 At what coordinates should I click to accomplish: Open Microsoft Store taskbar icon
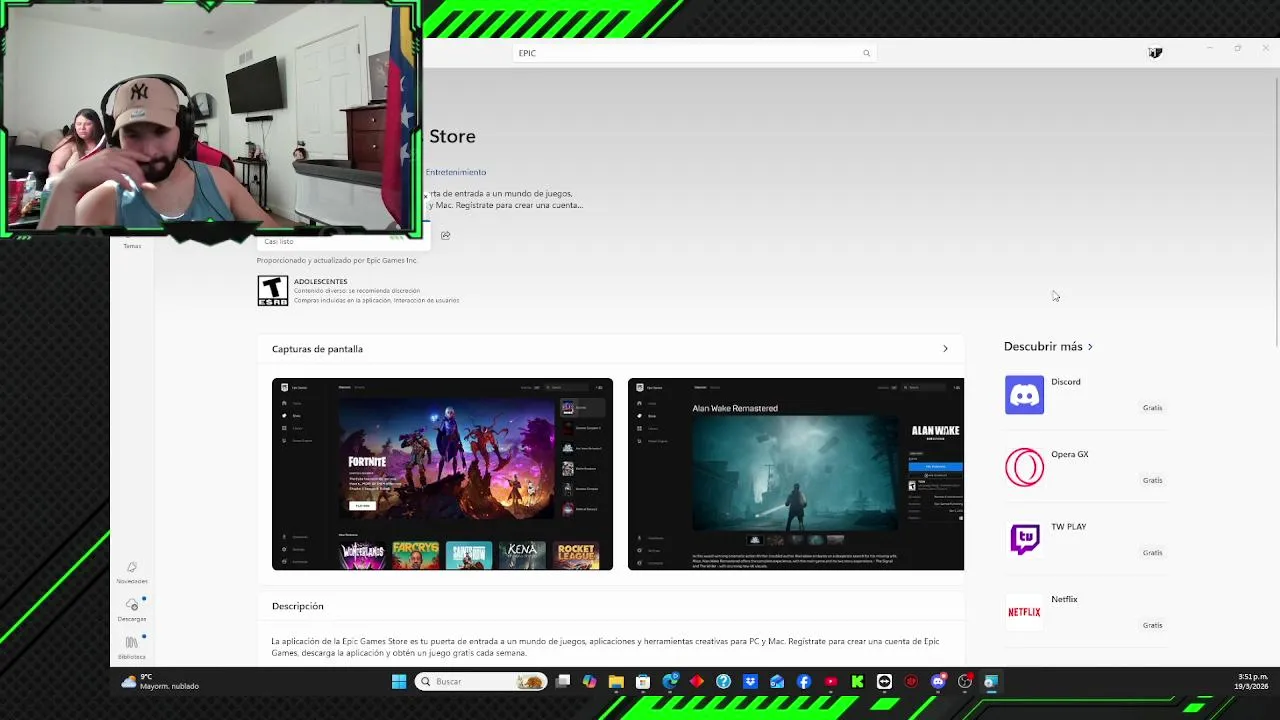pos(643,682)
